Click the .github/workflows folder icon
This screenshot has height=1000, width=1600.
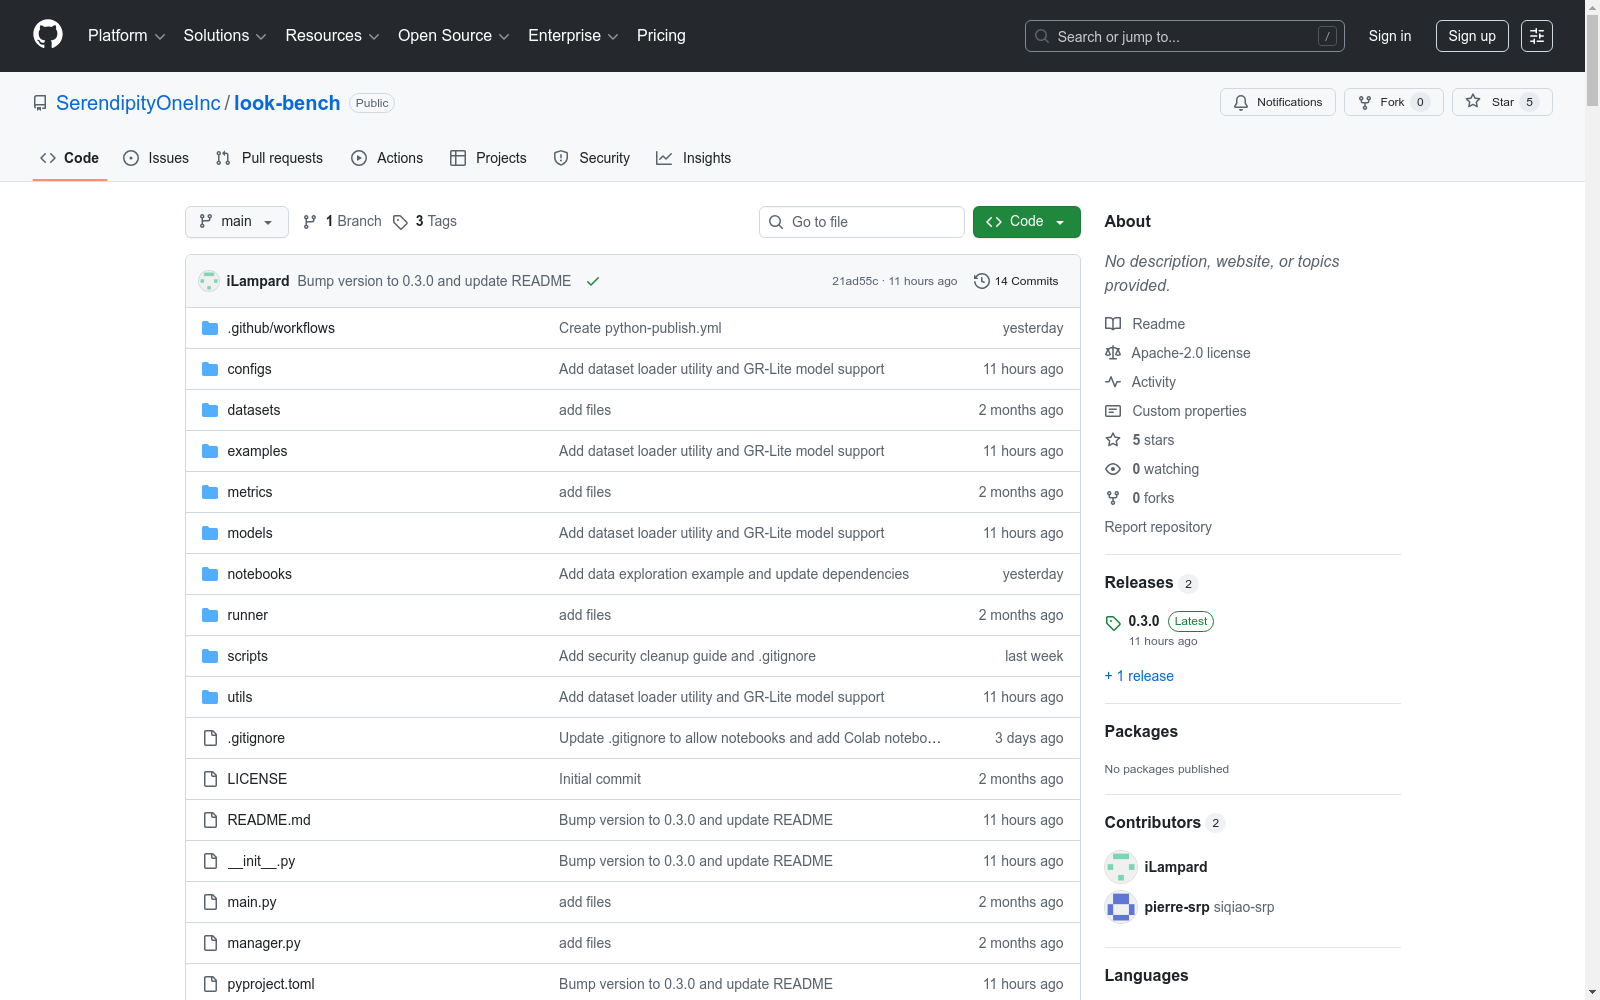pos(210,328)
